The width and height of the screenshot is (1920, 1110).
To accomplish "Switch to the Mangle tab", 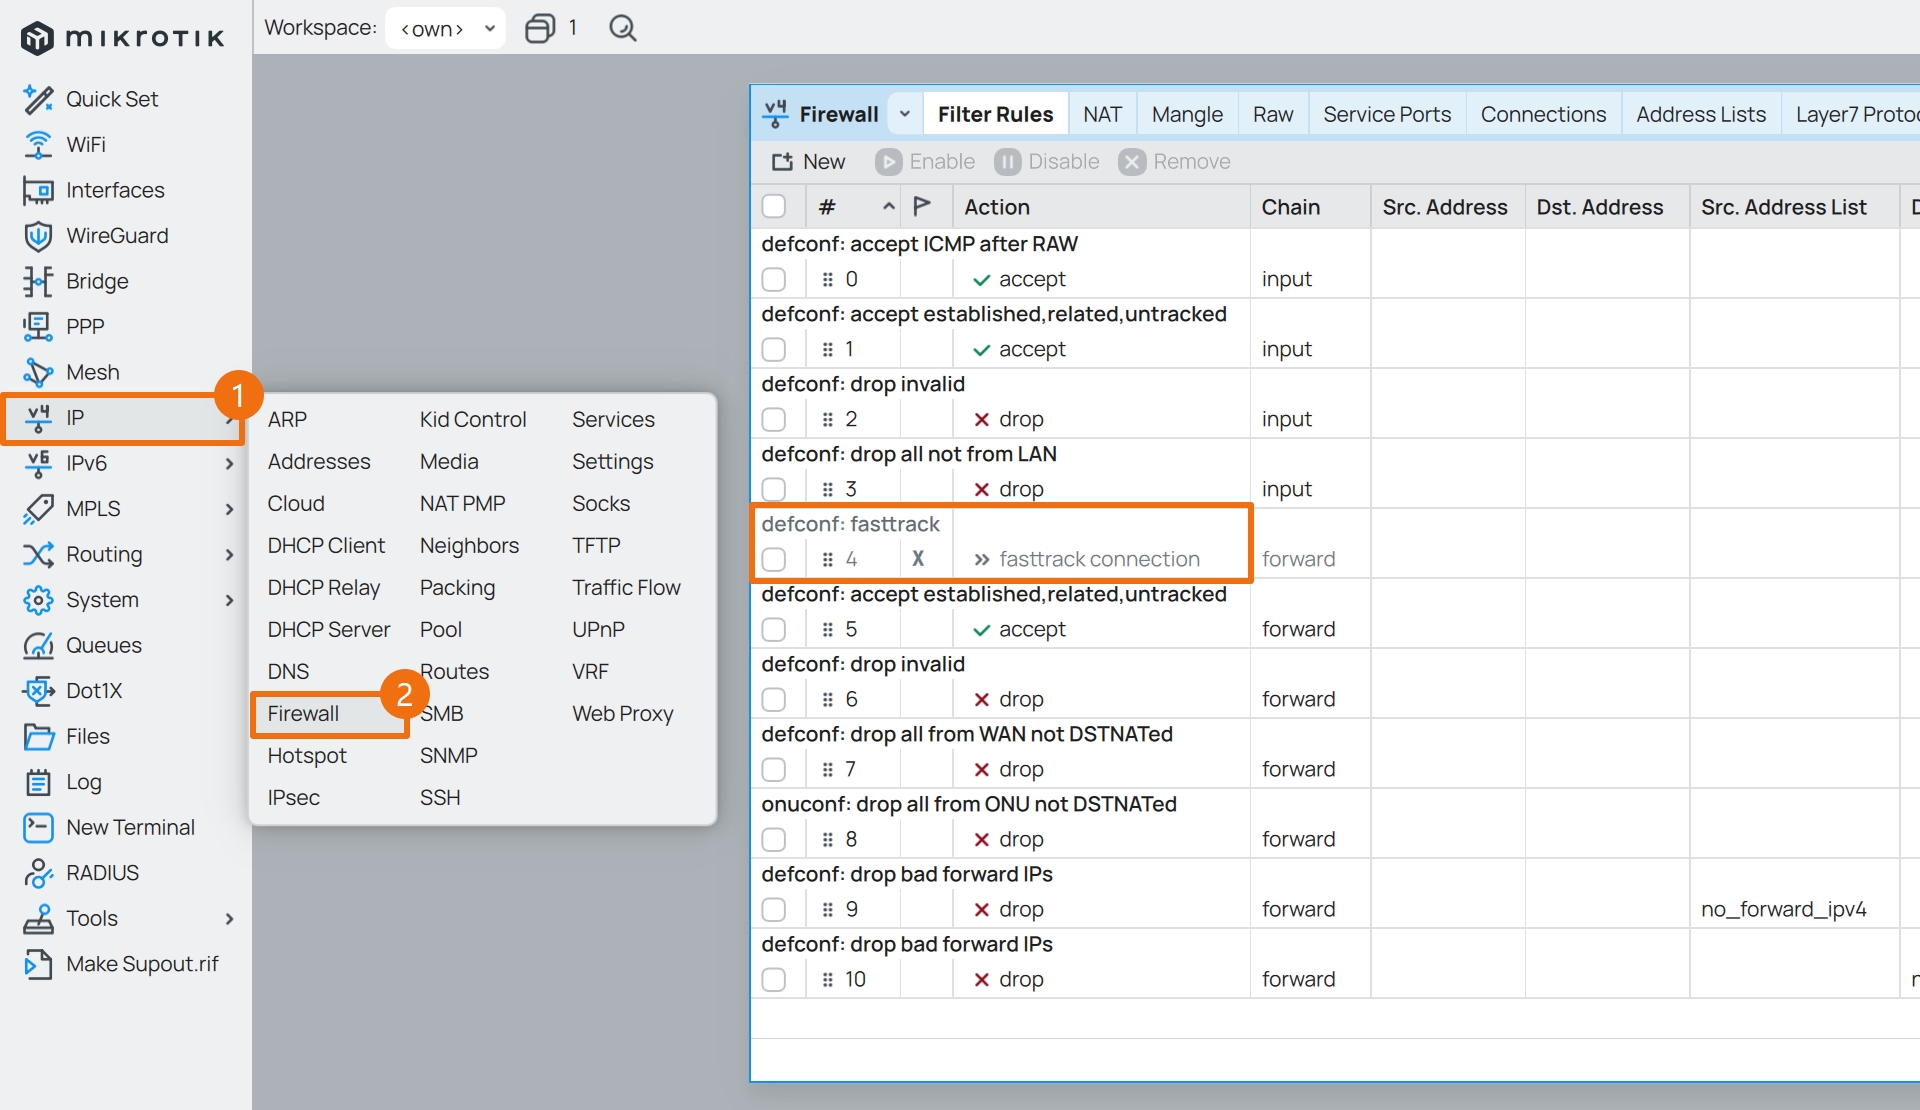I will click(x=1187, y=114).
